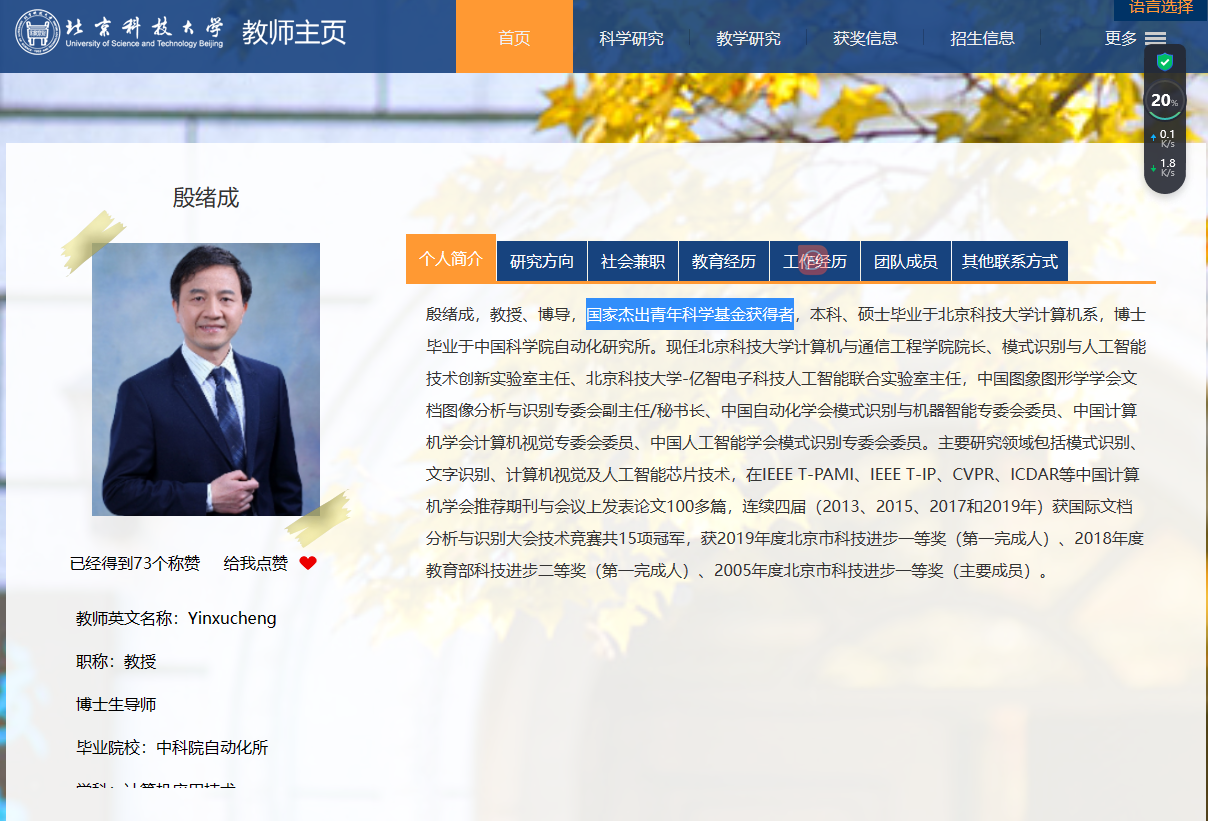Select the 教育经历 tab
The image size is (1208, 821).
(724, 262)
